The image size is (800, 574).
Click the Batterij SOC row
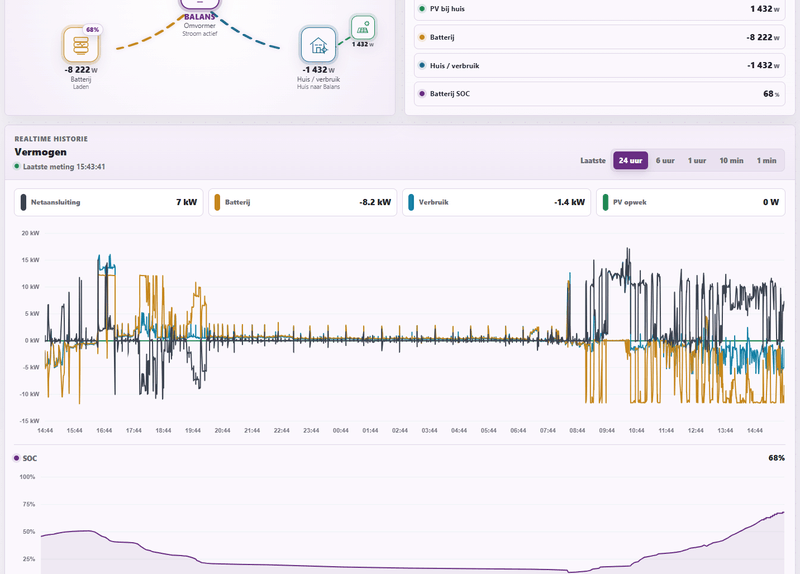(599, 94)
